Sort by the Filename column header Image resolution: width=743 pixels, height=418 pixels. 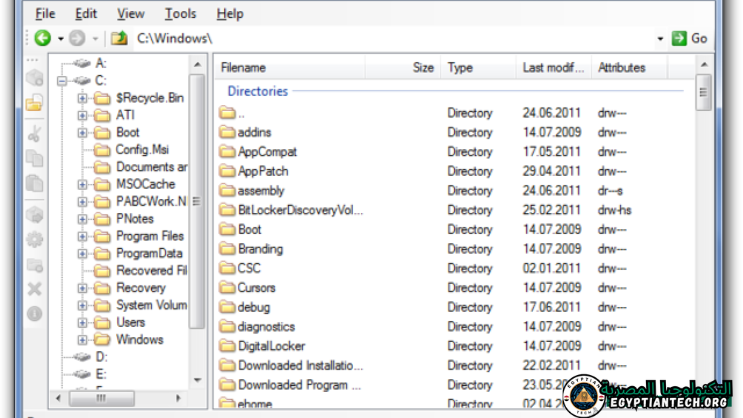[x=244, y=68]
